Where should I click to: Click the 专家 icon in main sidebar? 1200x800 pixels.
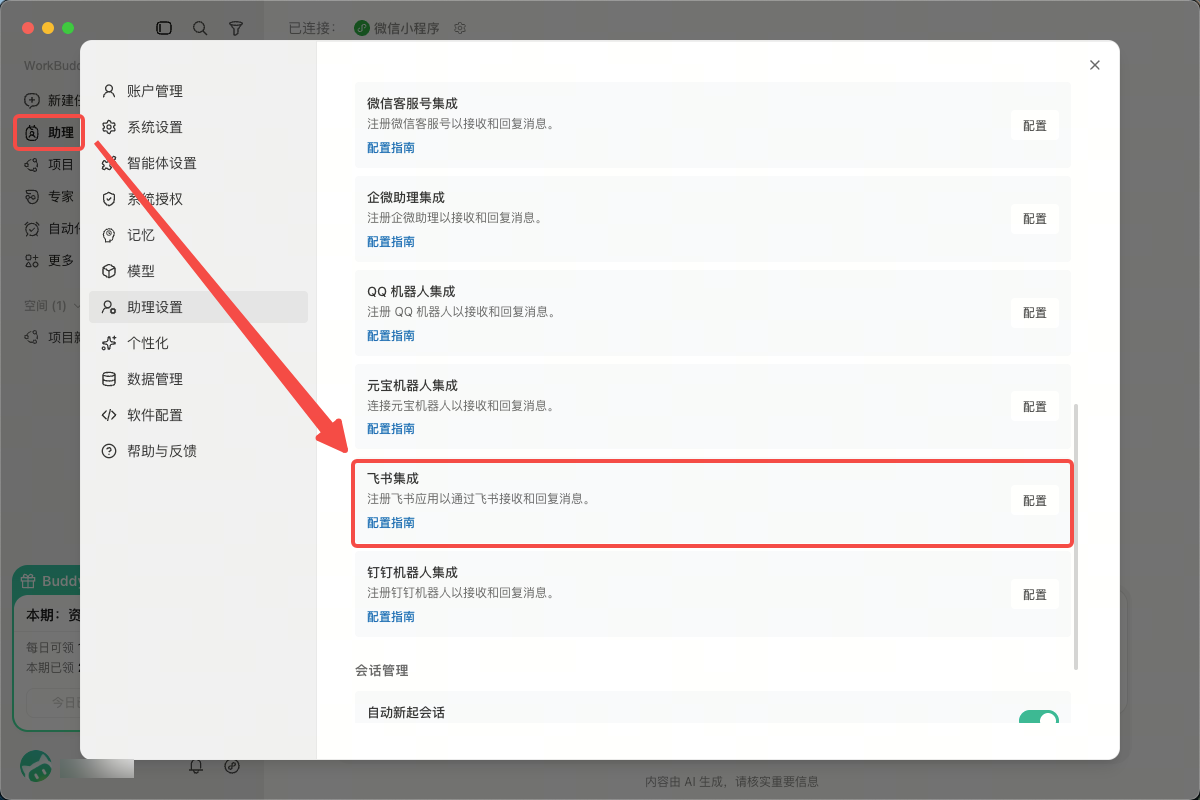pos(32,196)
